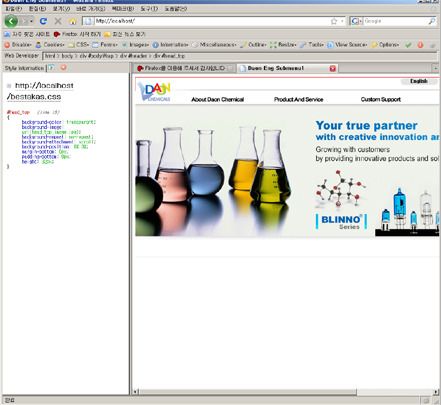Screen dimensions: 441x405
Task: Close the Daon Eng Submenu1 tab
Action: [x=332, y=68]
